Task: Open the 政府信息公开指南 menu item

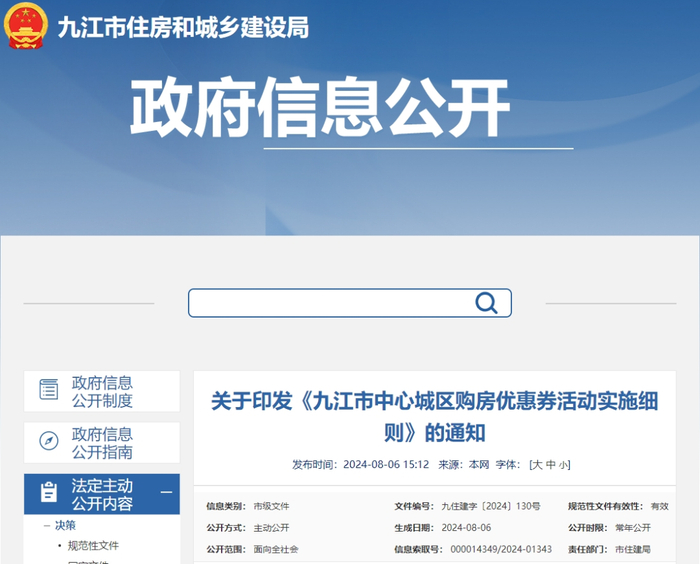Action: [x=102, y=443]
